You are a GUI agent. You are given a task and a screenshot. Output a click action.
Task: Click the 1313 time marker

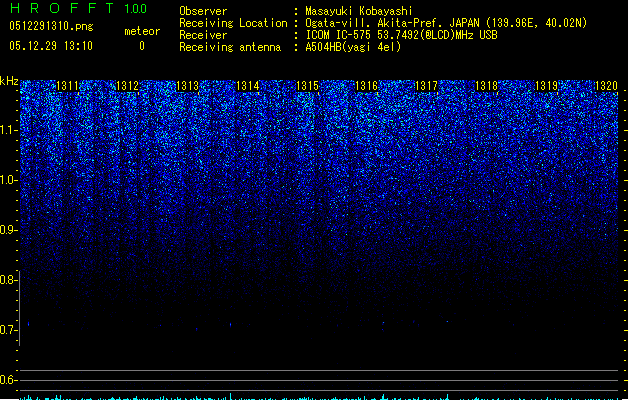[187, 86]
